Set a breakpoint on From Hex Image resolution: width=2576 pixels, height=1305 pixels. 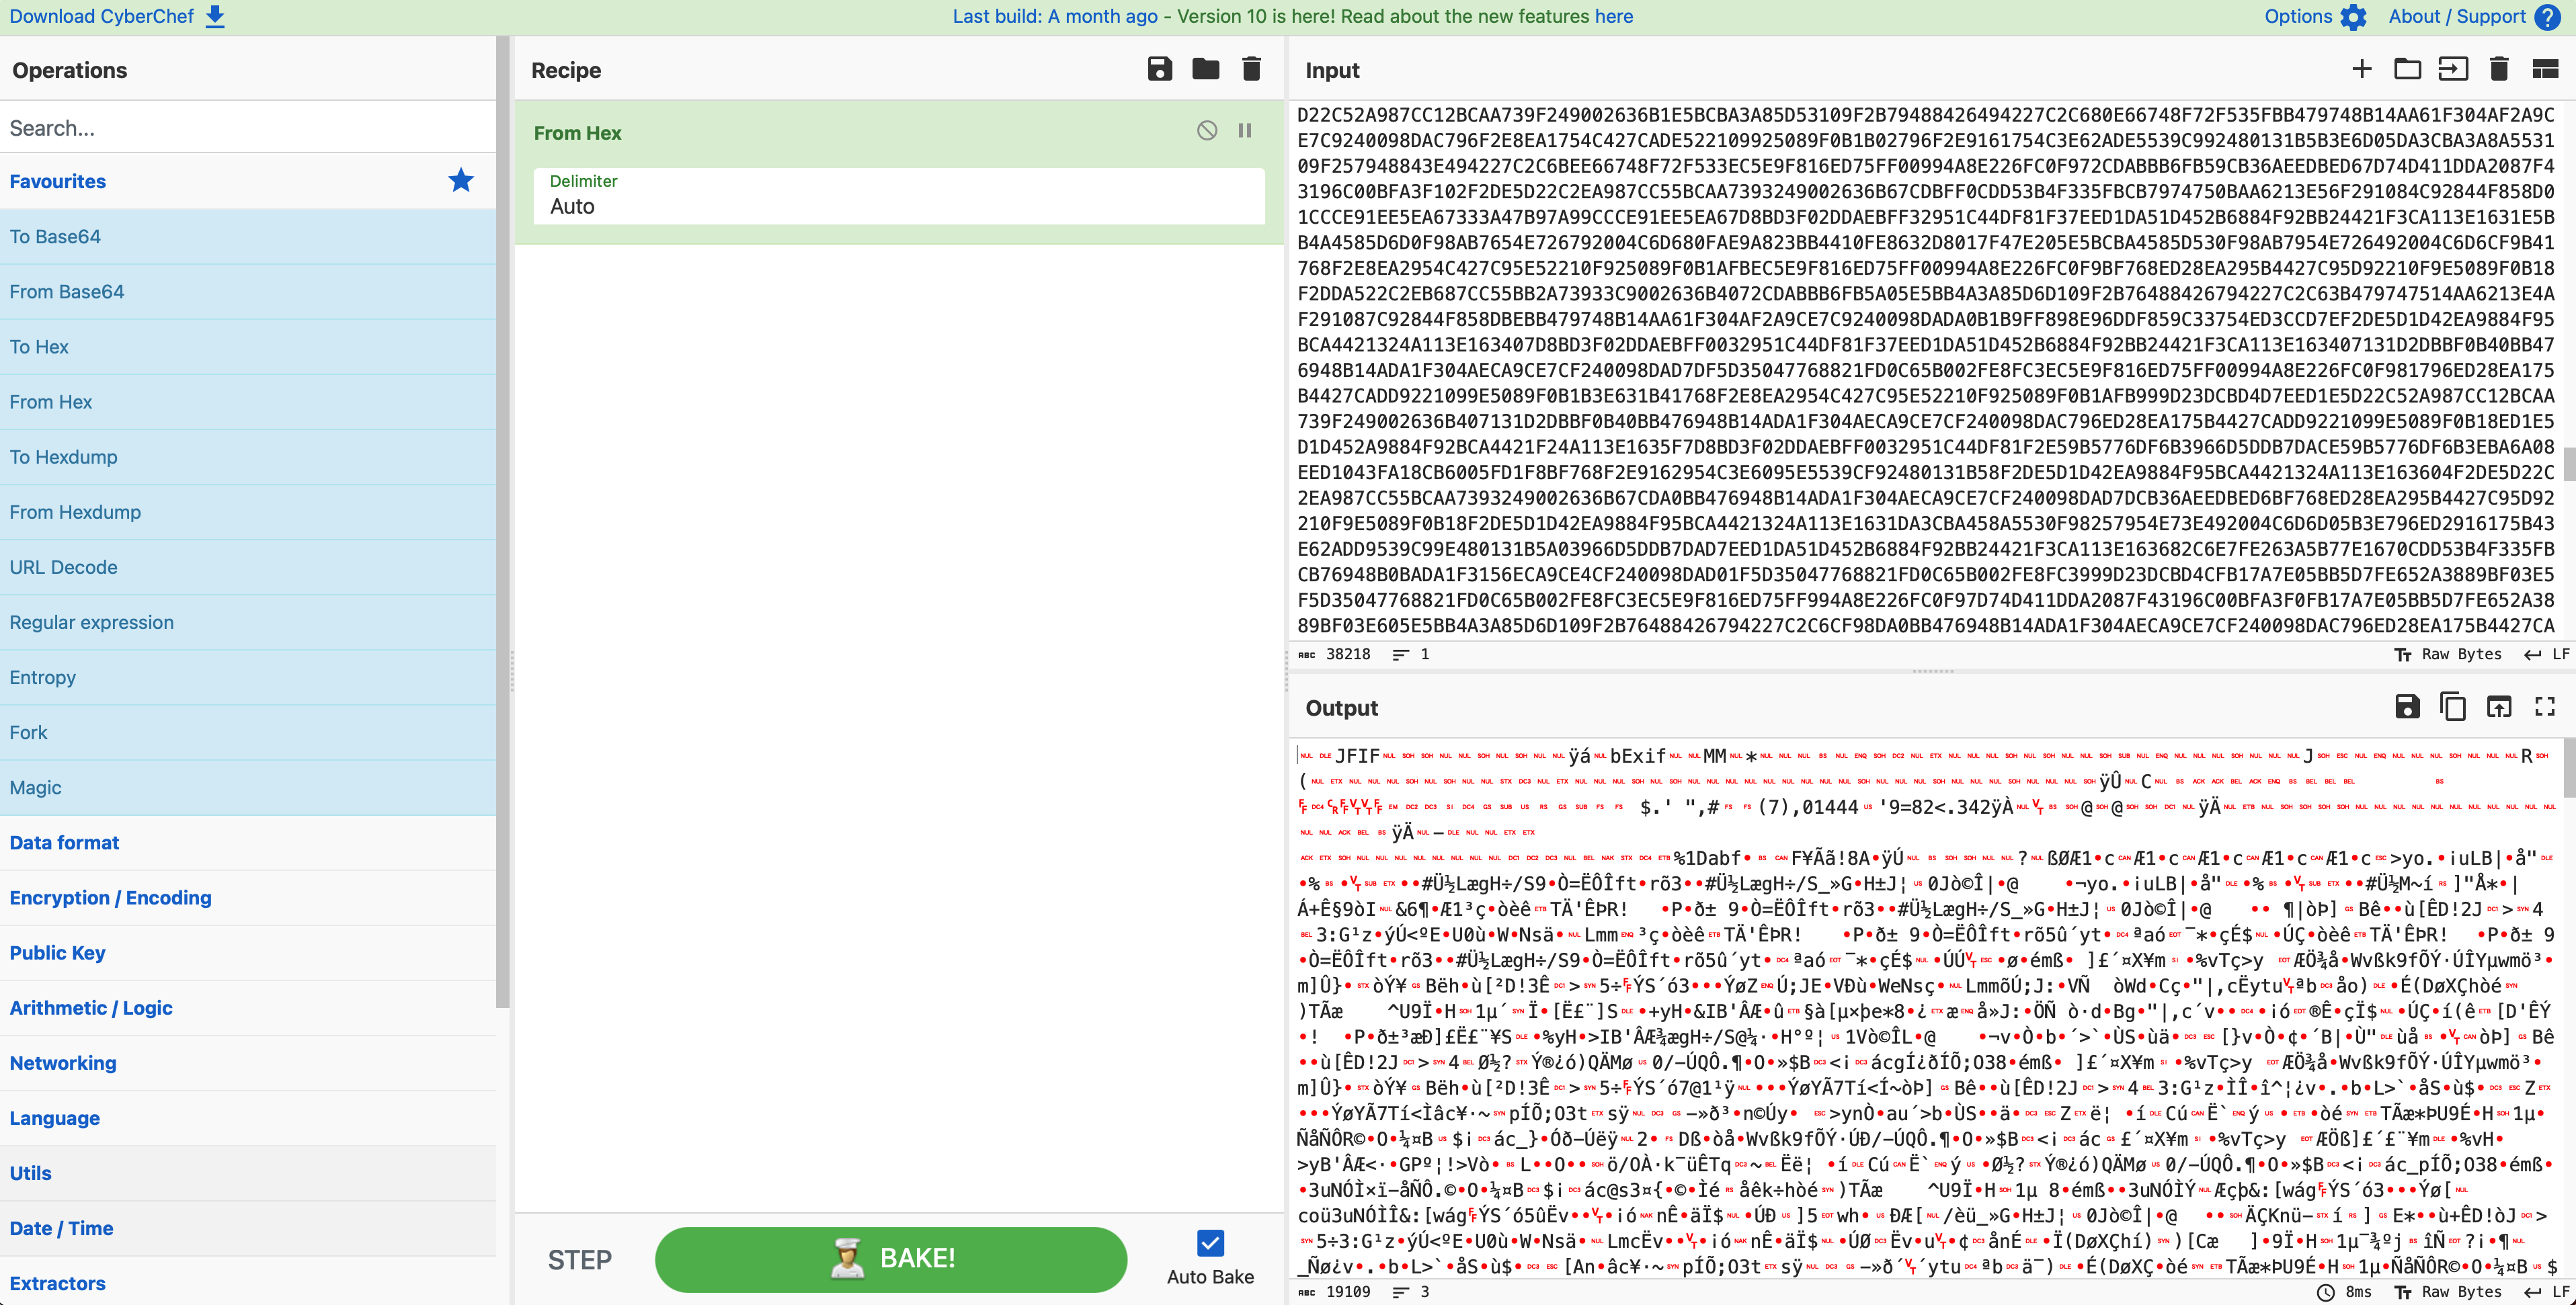click(x=1245, y=131)
